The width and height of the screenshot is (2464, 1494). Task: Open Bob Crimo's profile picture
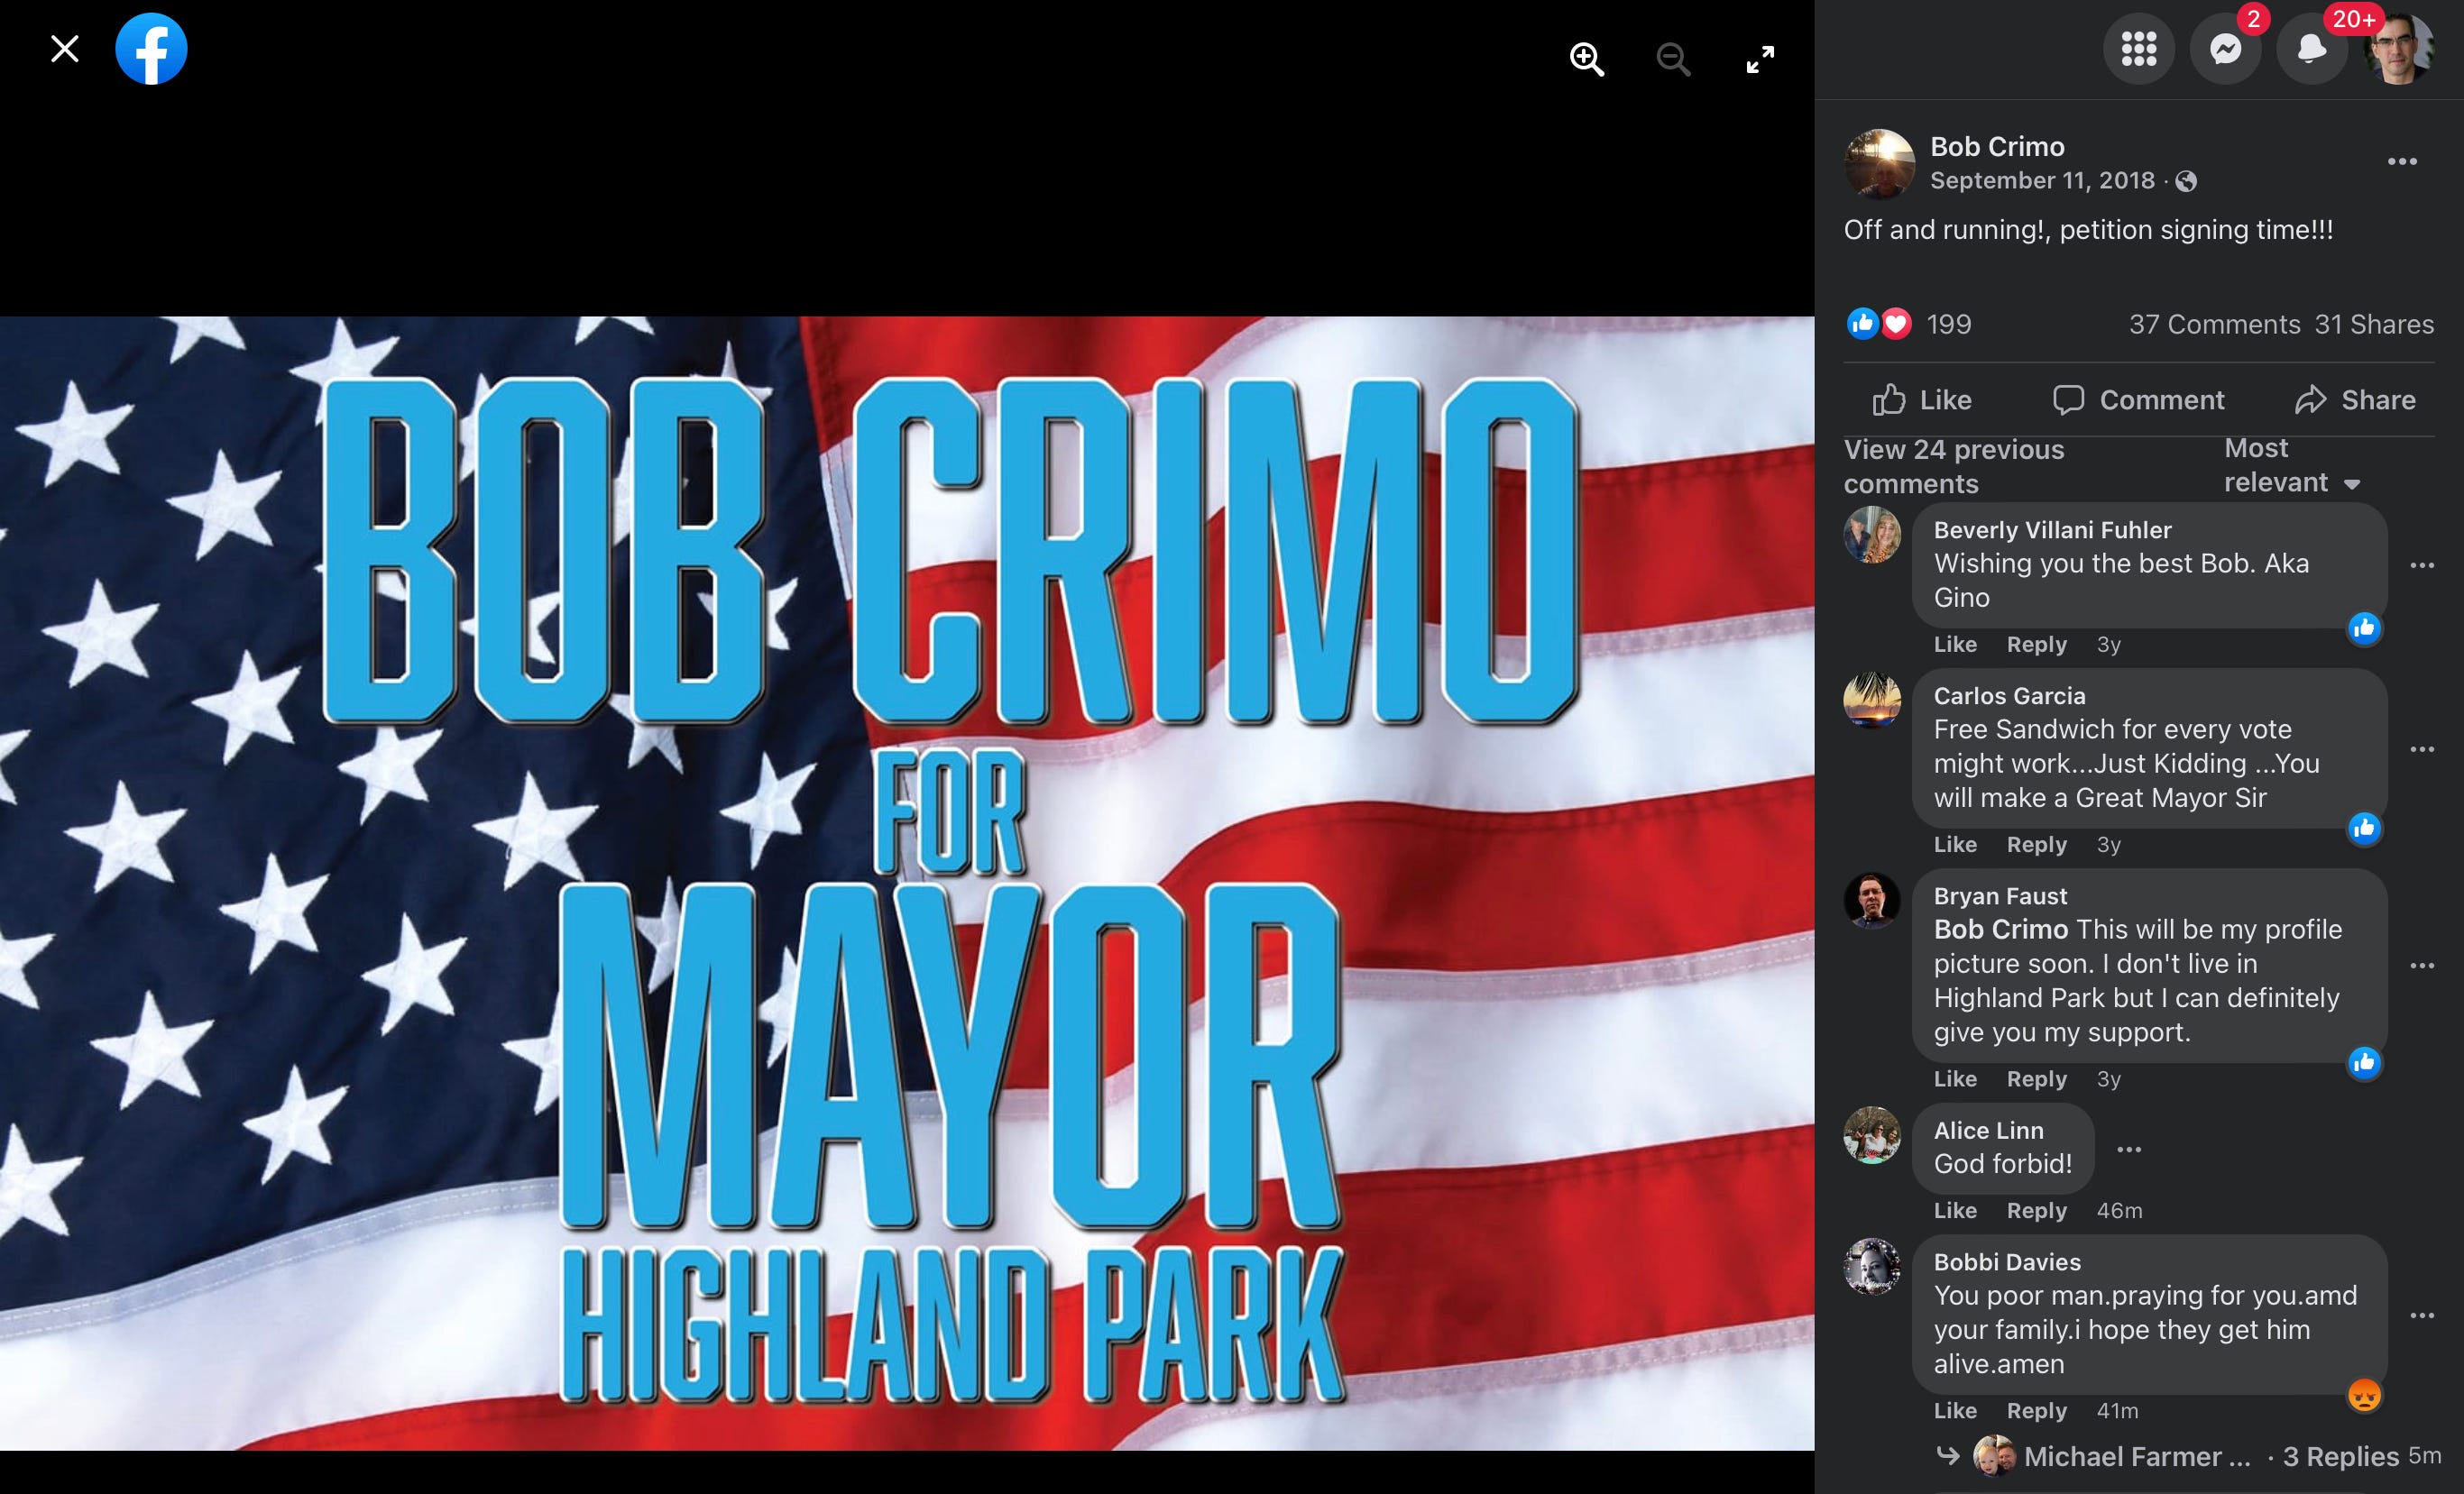point(1879,163)
